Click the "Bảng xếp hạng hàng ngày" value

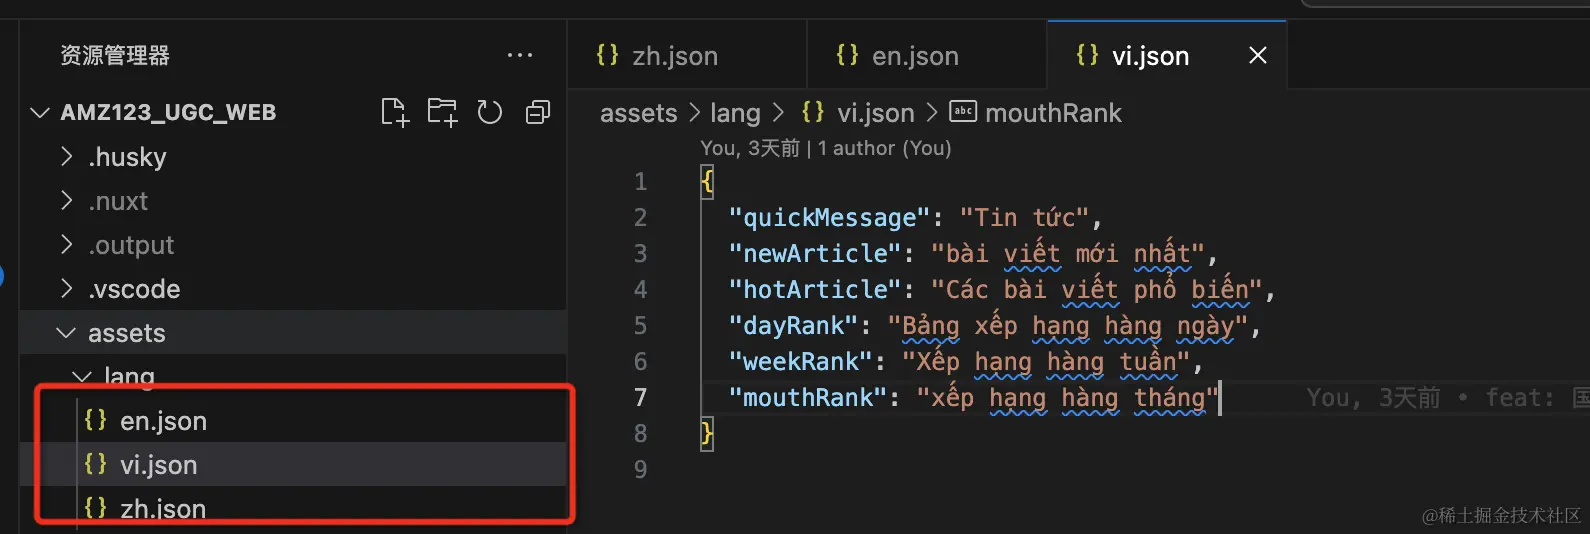point(1067,326)
